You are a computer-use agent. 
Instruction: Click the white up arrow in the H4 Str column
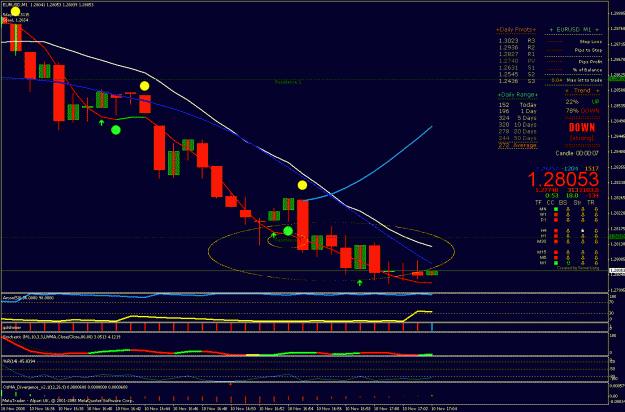click(x=583, y=230)
